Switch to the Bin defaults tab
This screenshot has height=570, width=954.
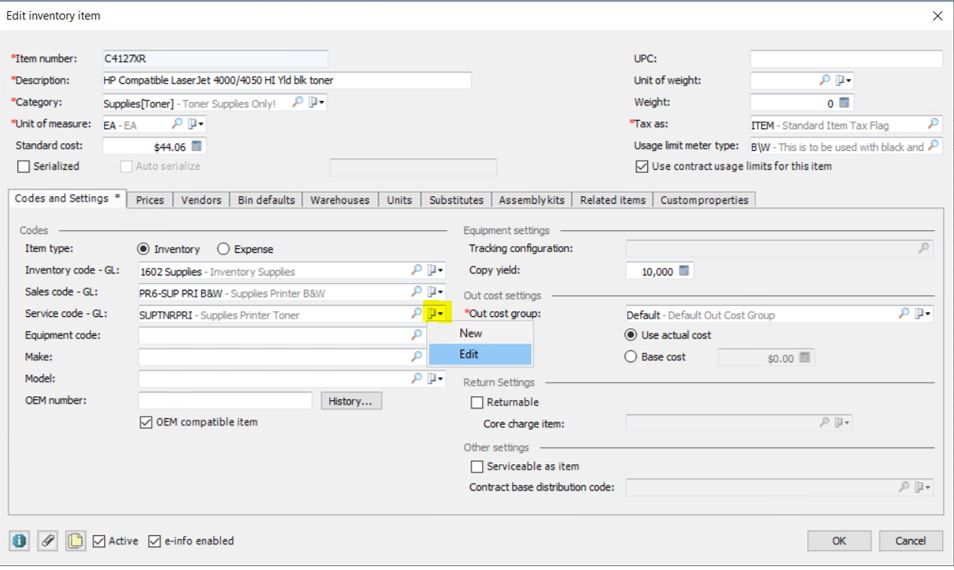[x=266, y=200]
